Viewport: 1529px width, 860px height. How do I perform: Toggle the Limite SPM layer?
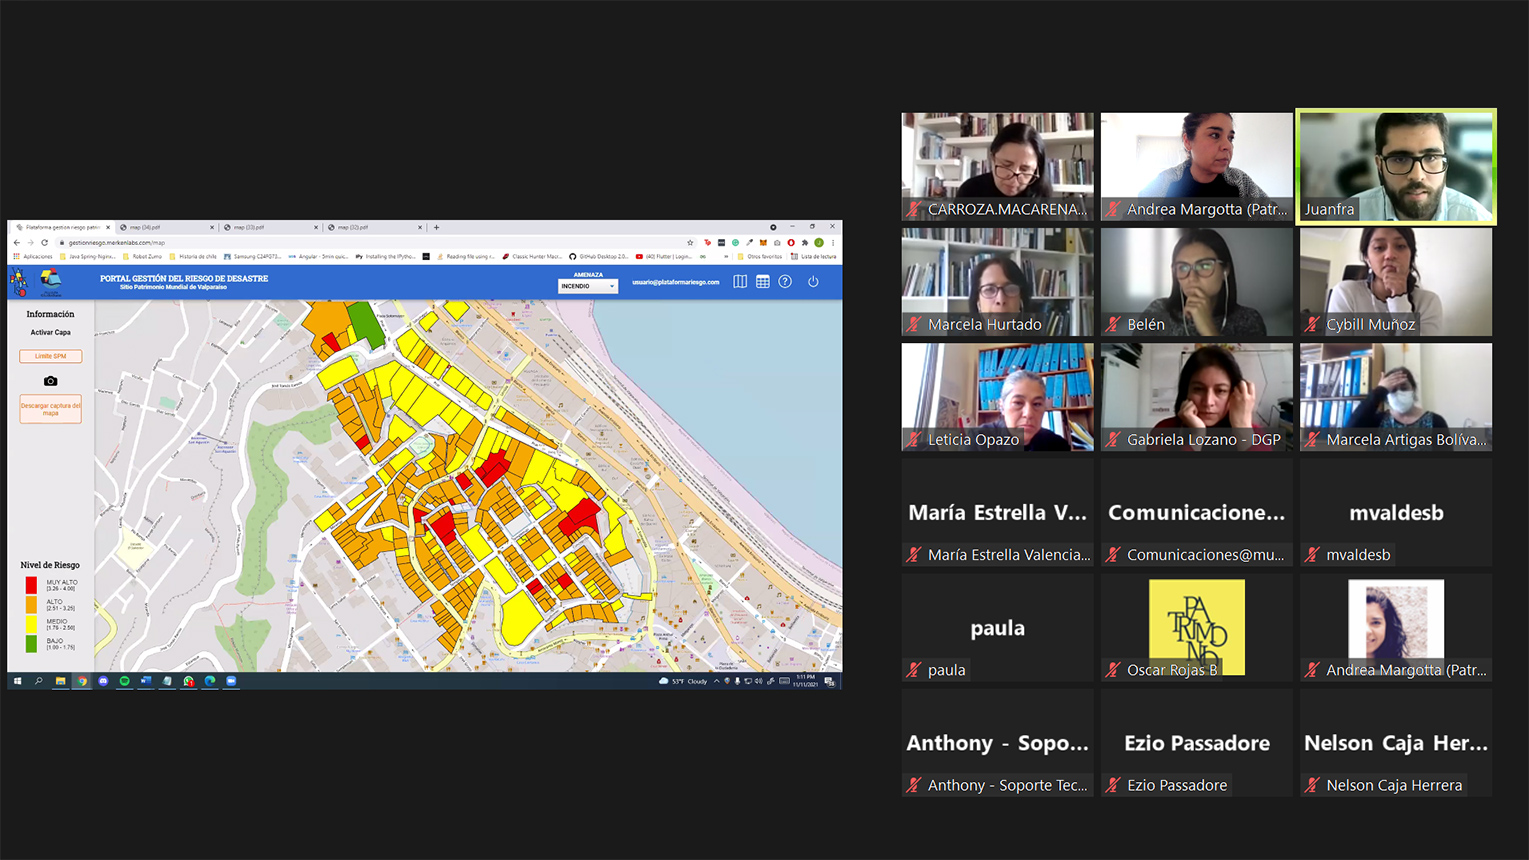point(50,356)
